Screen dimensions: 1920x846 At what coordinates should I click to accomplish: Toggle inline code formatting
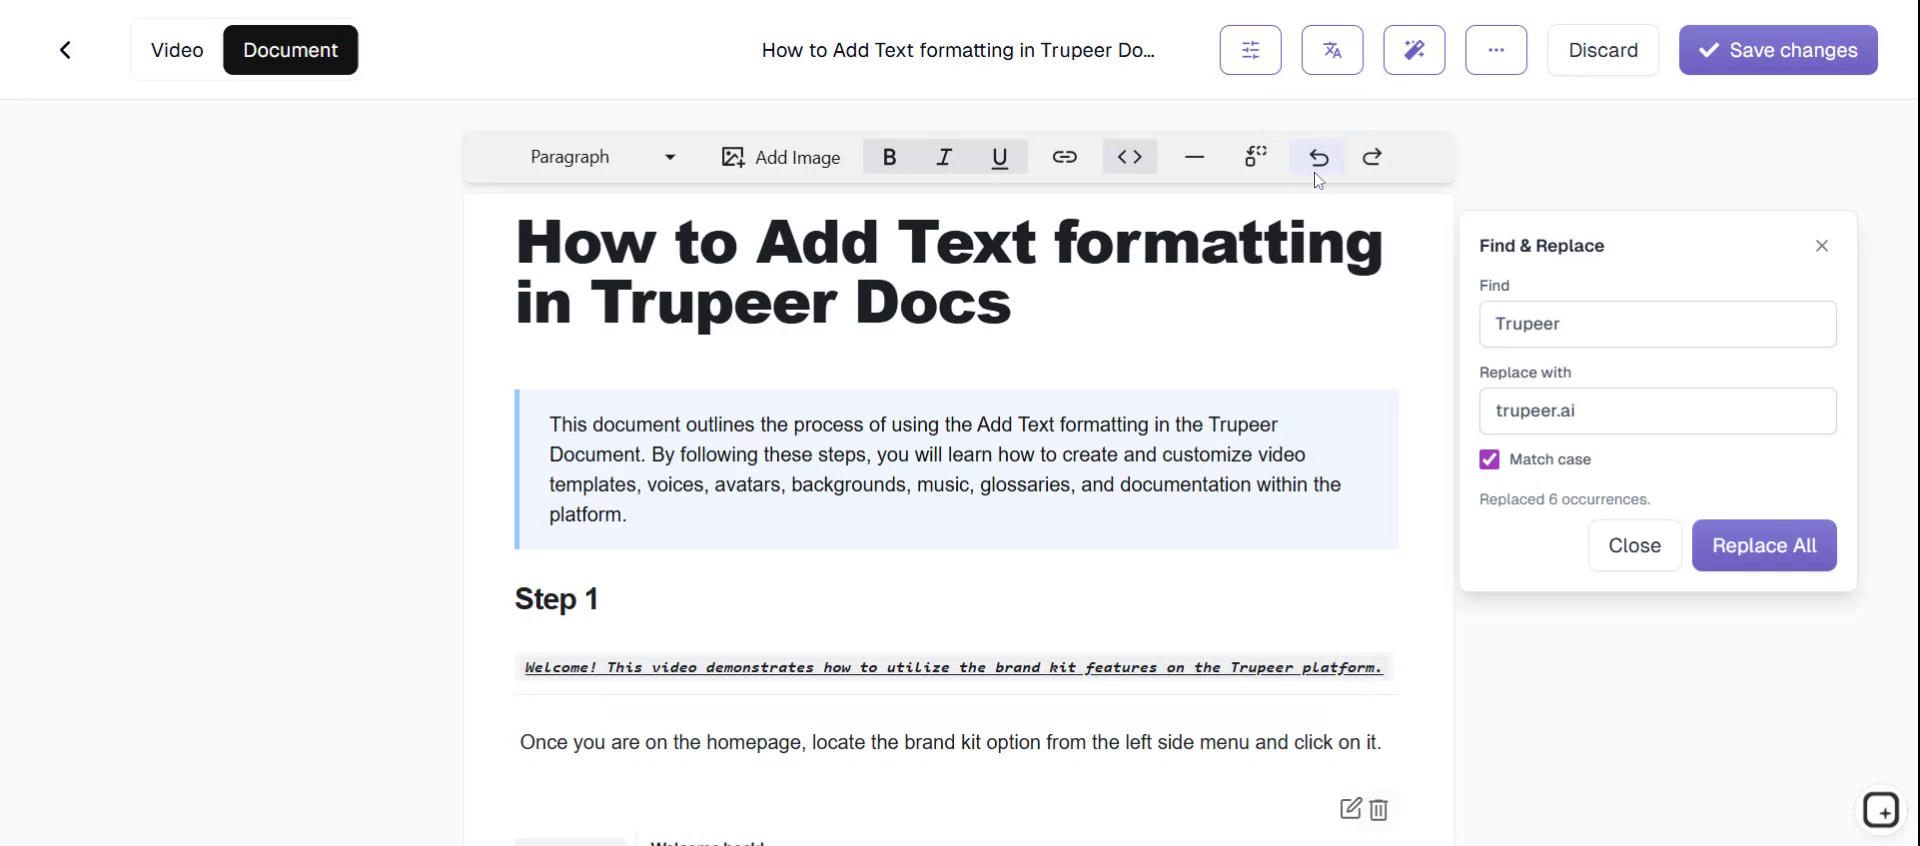point(1129,157)
